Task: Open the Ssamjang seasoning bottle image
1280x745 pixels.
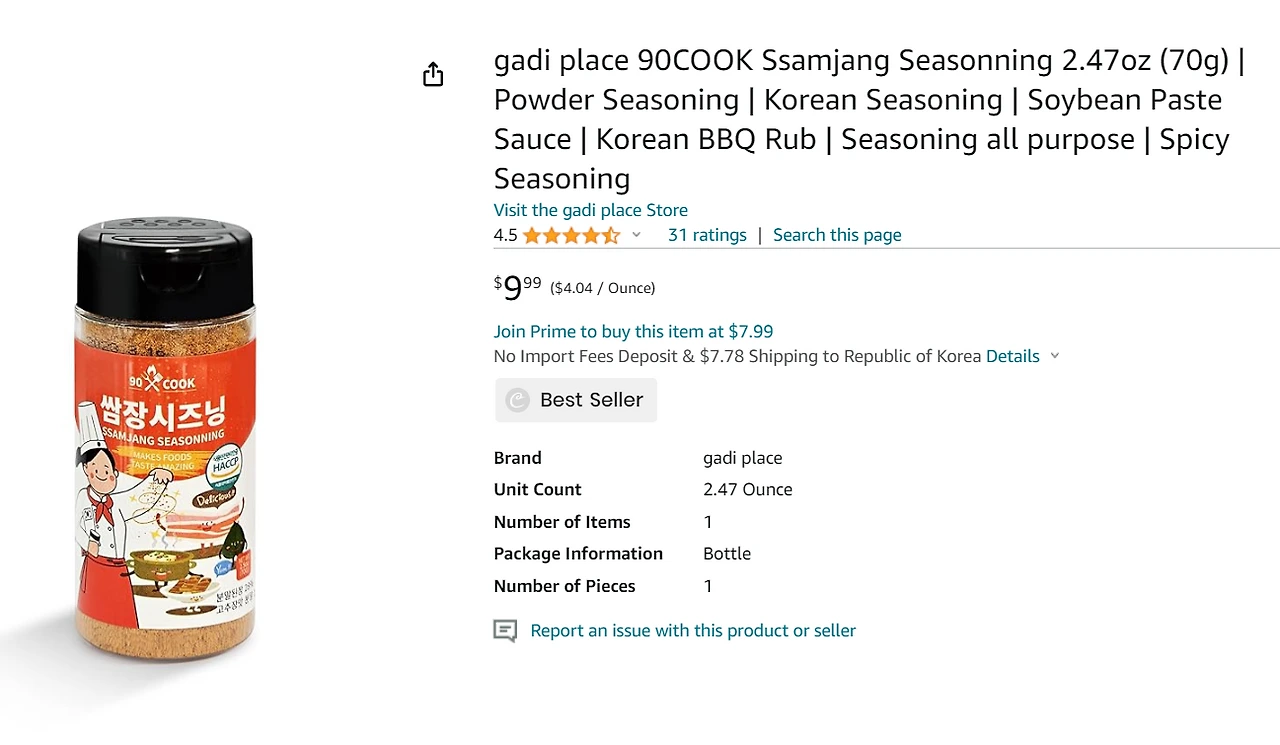Action: pos(166,440)
